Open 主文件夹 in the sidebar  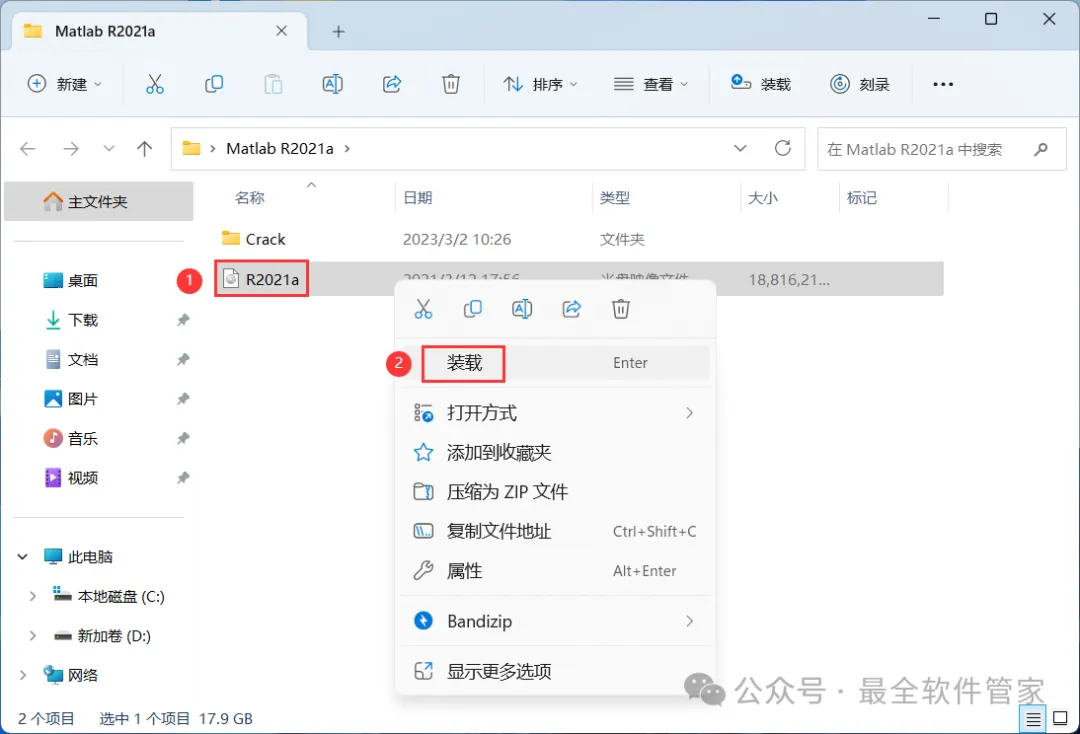(x=98, y=202)
